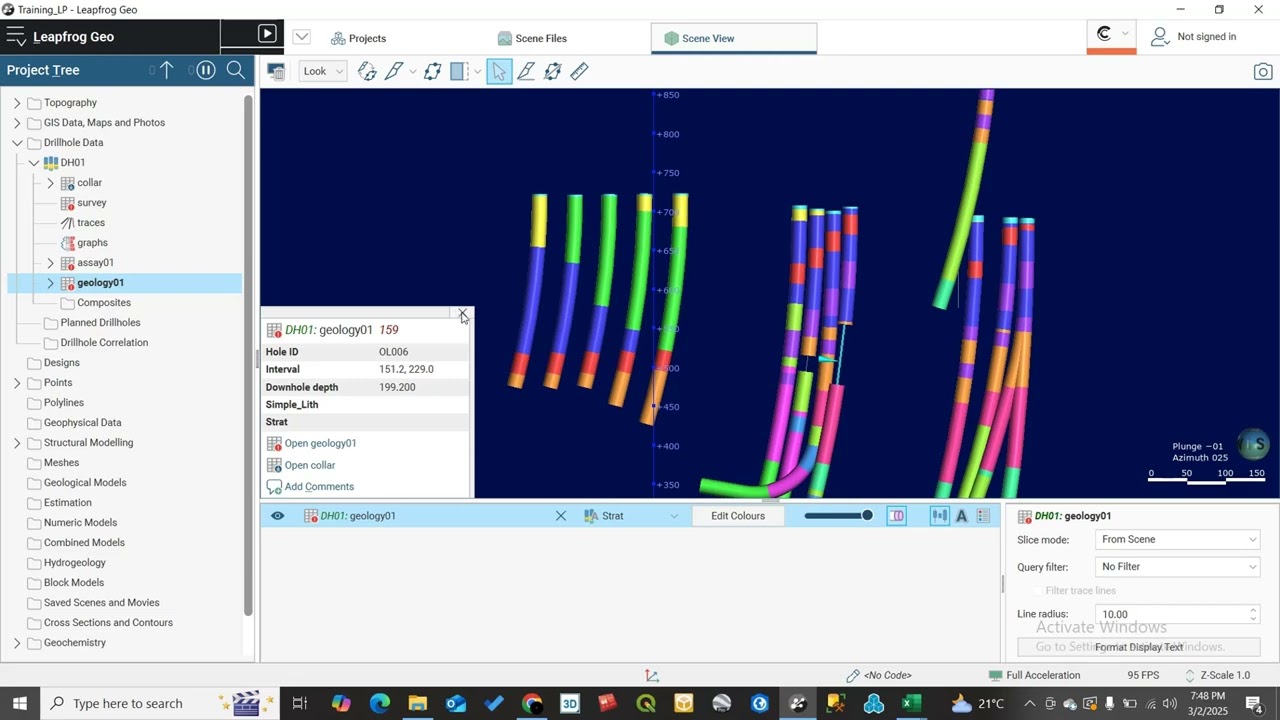
Task: Select the survey table in tree
Action: [x=91, y=203]
